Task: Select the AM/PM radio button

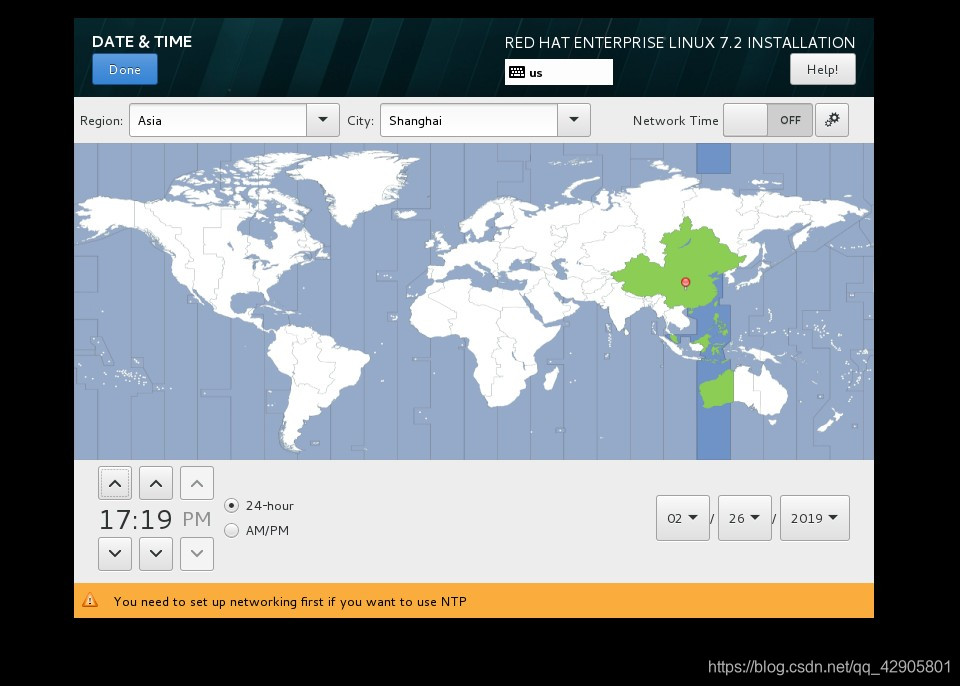Action: tap(231, 530)
